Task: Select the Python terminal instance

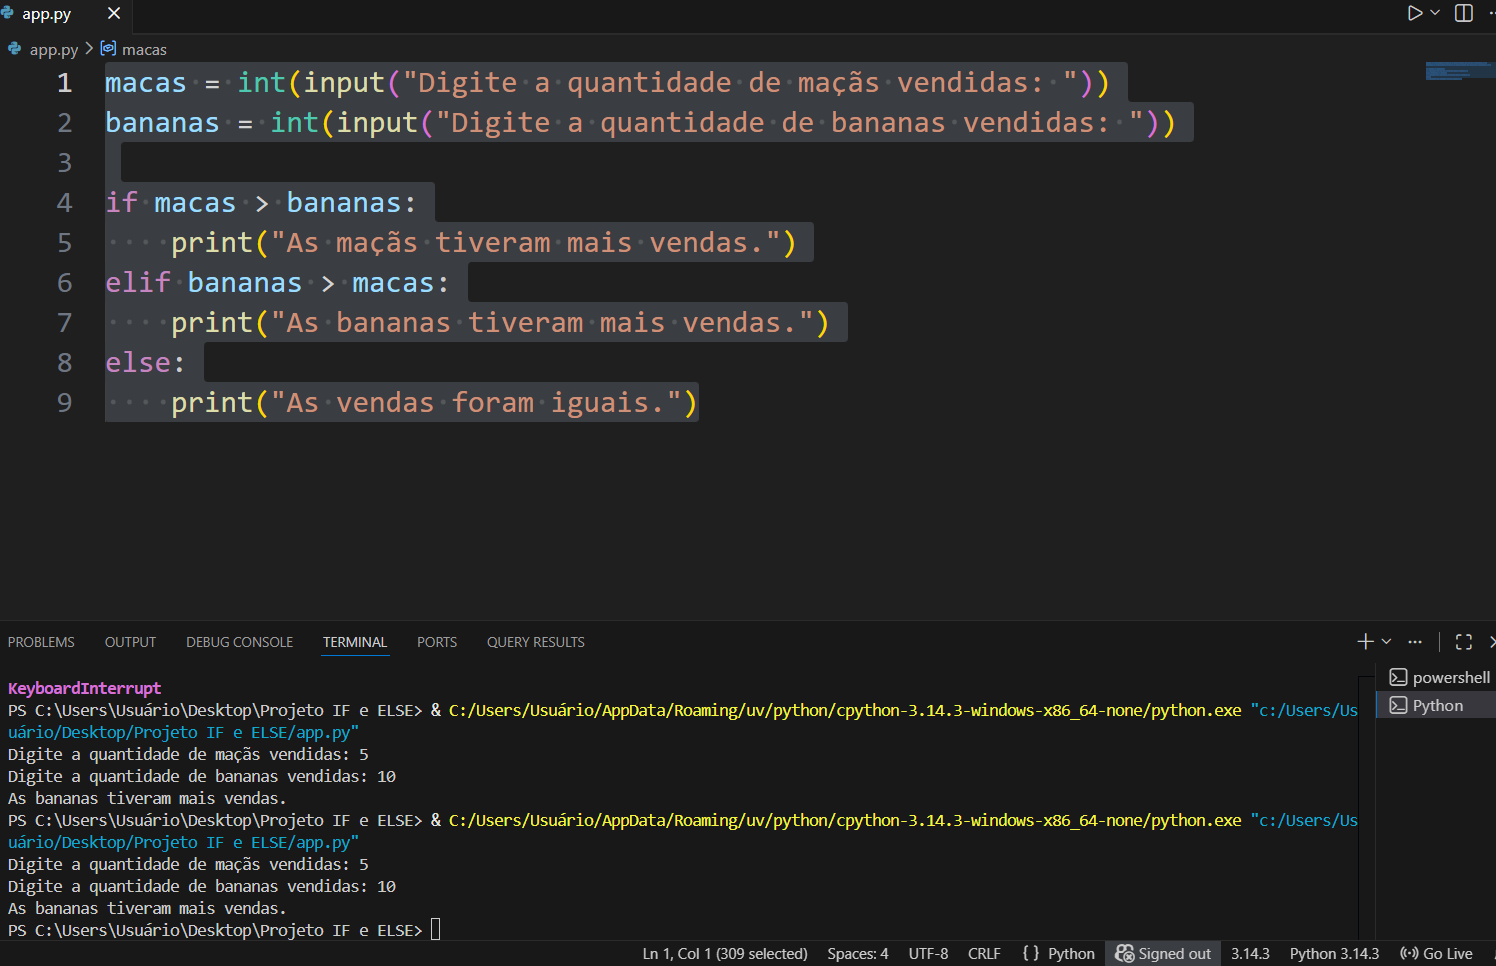Action: 1437,705
